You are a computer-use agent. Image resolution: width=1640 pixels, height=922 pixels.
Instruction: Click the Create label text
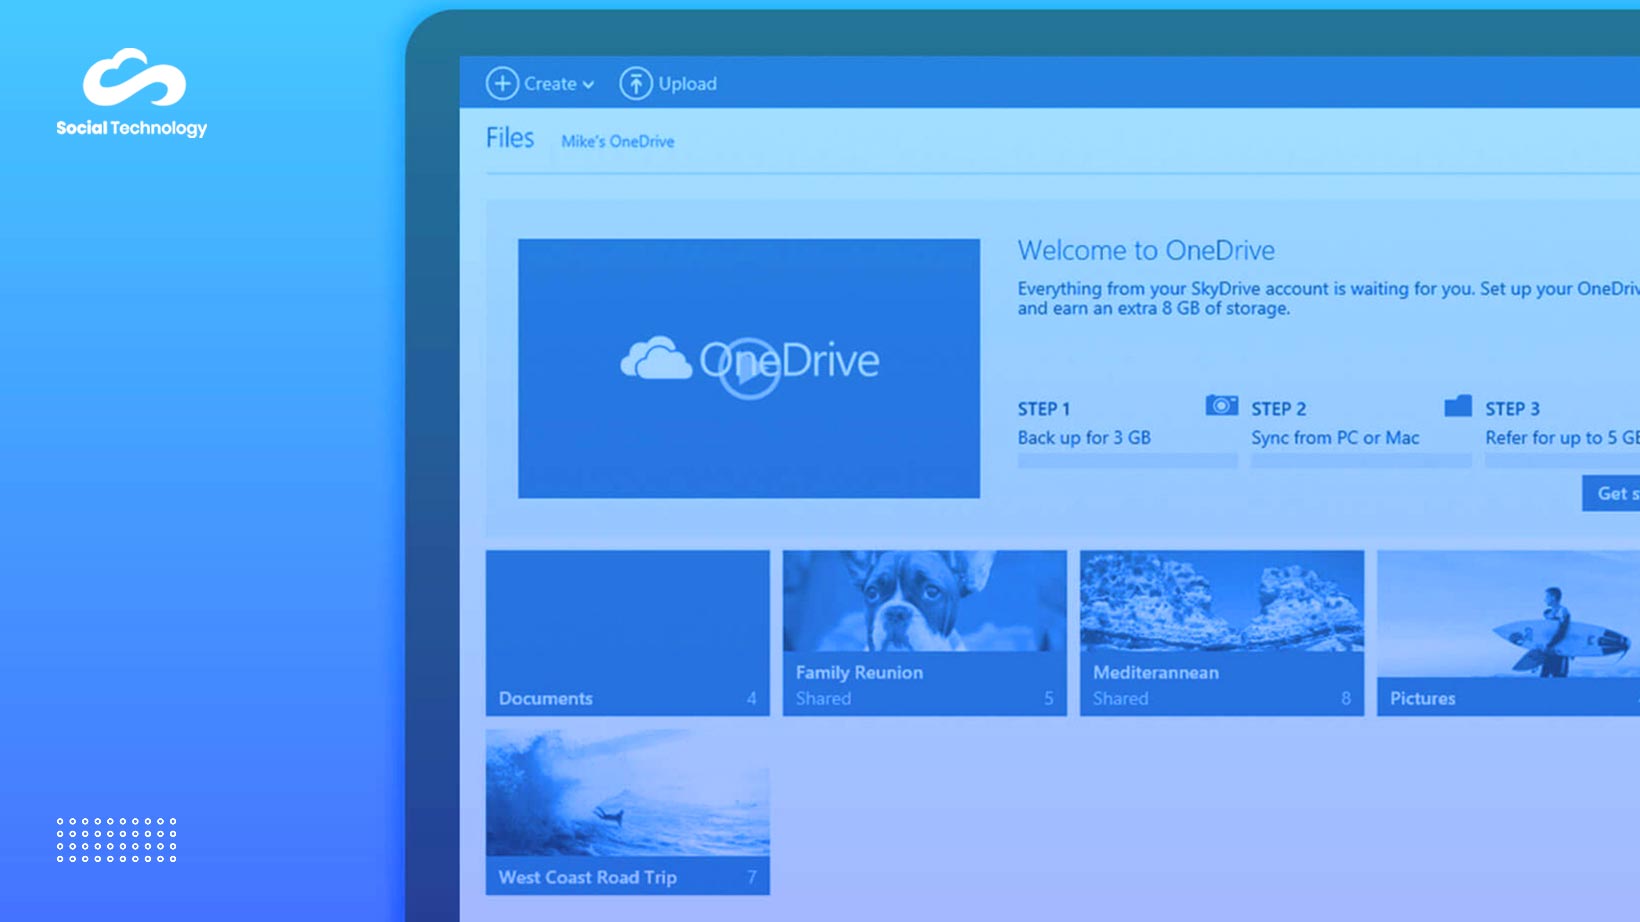[550, 84]
